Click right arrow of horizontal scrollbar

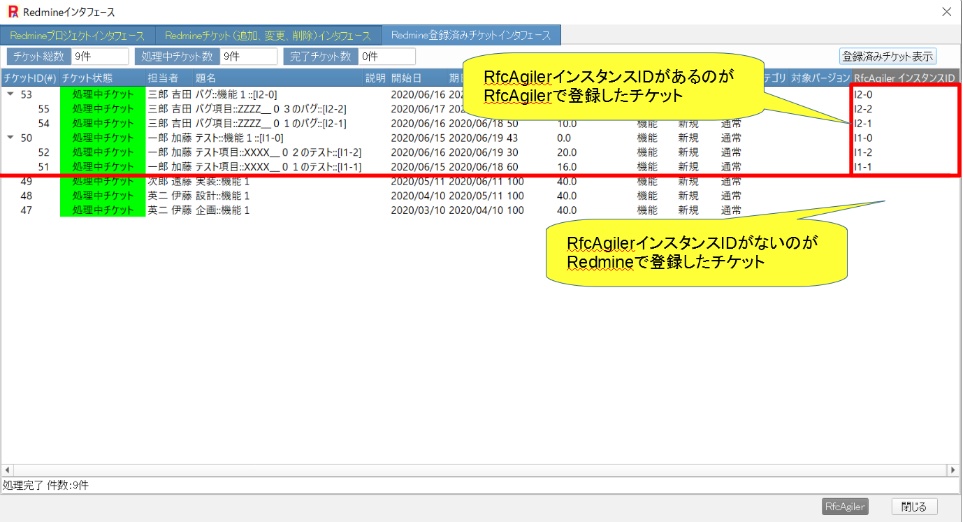point(953,470)
